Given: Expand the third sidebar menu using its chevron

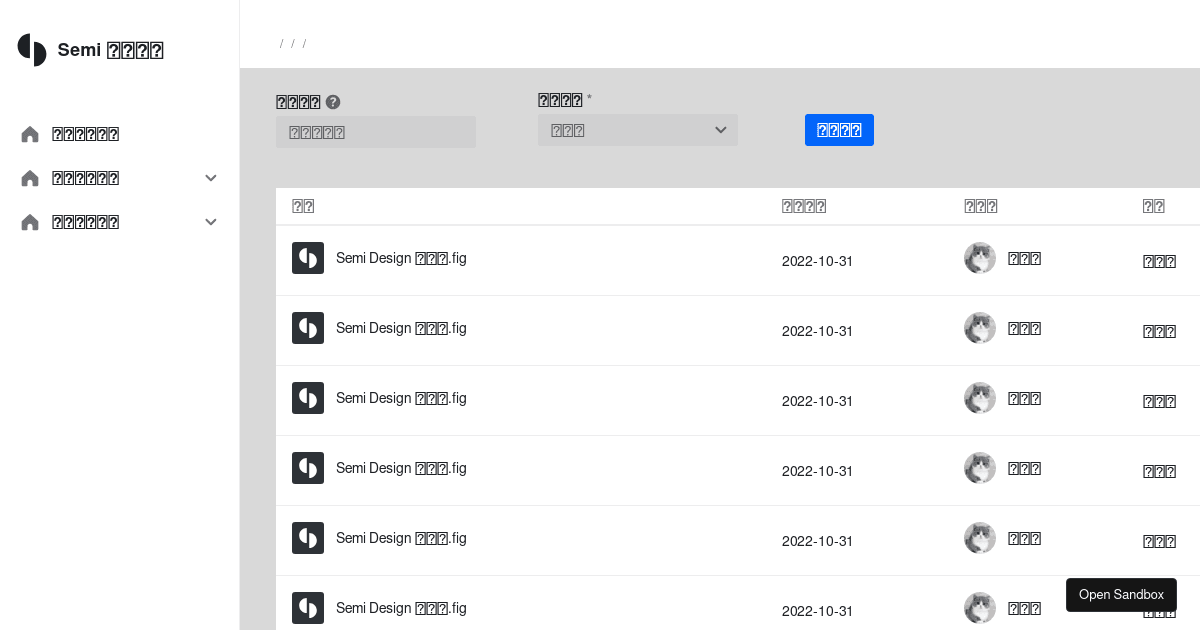Looking at the screenshot, I should click(211, 222).
